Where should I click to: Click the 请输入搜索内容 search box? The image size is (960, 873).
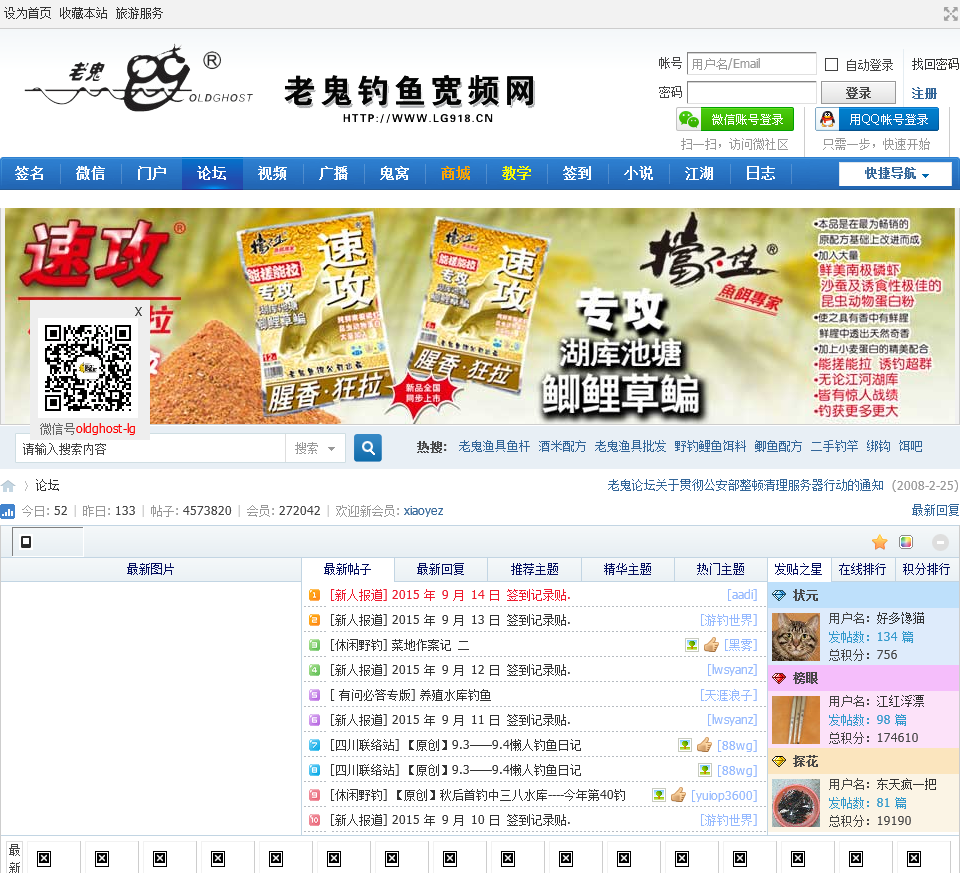tap(151, 449)
